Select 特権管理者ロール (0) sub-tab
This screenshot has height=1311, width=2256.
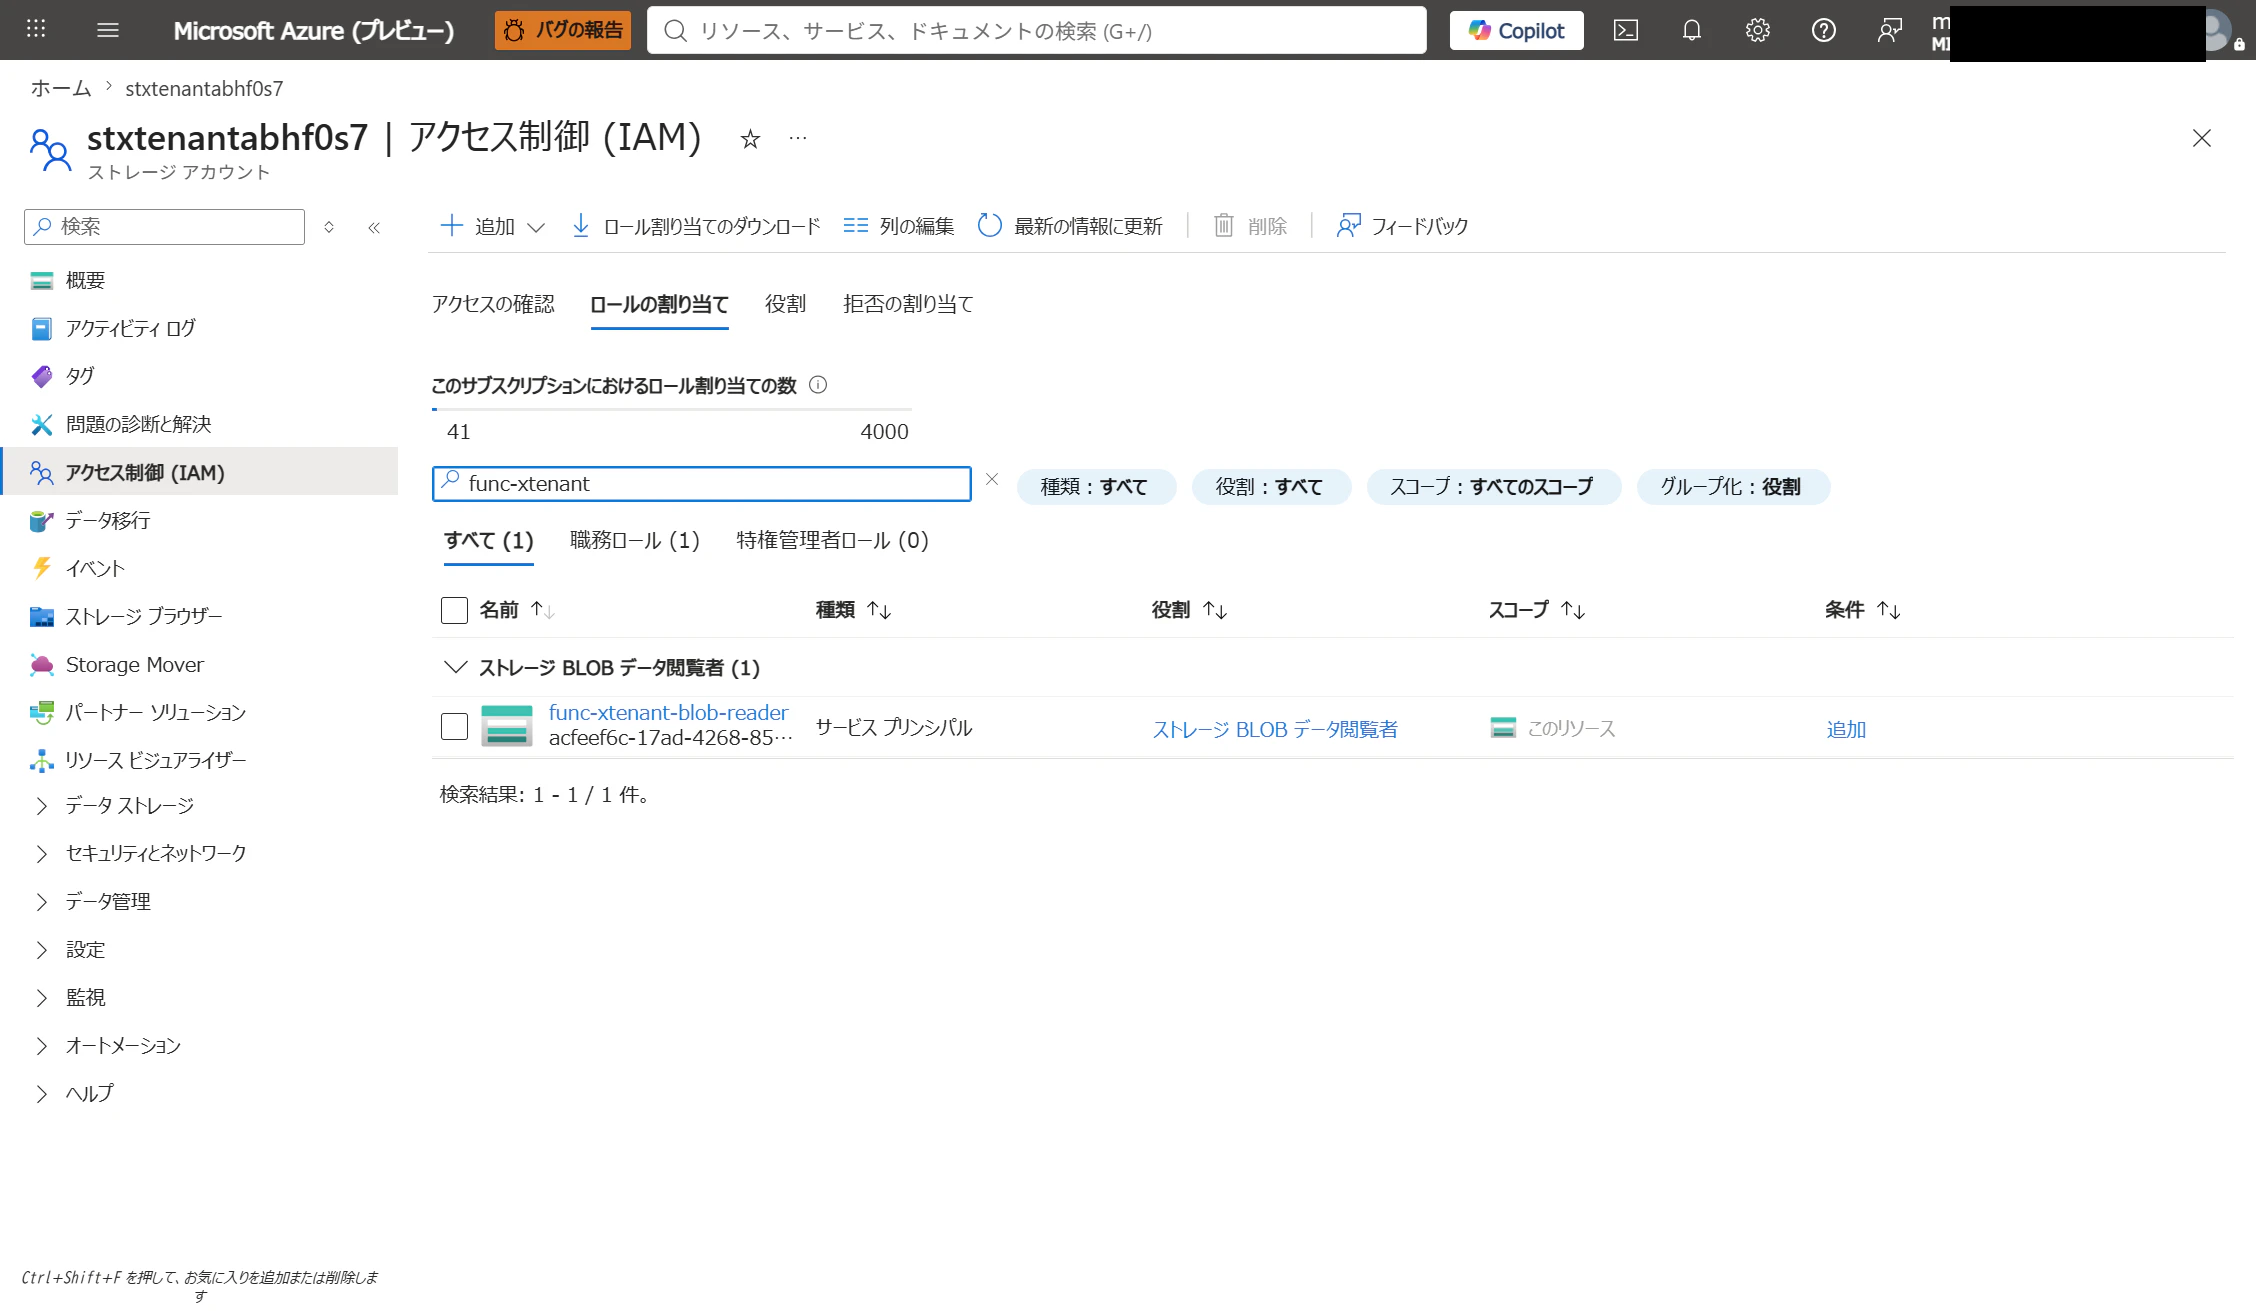(833, 541)
